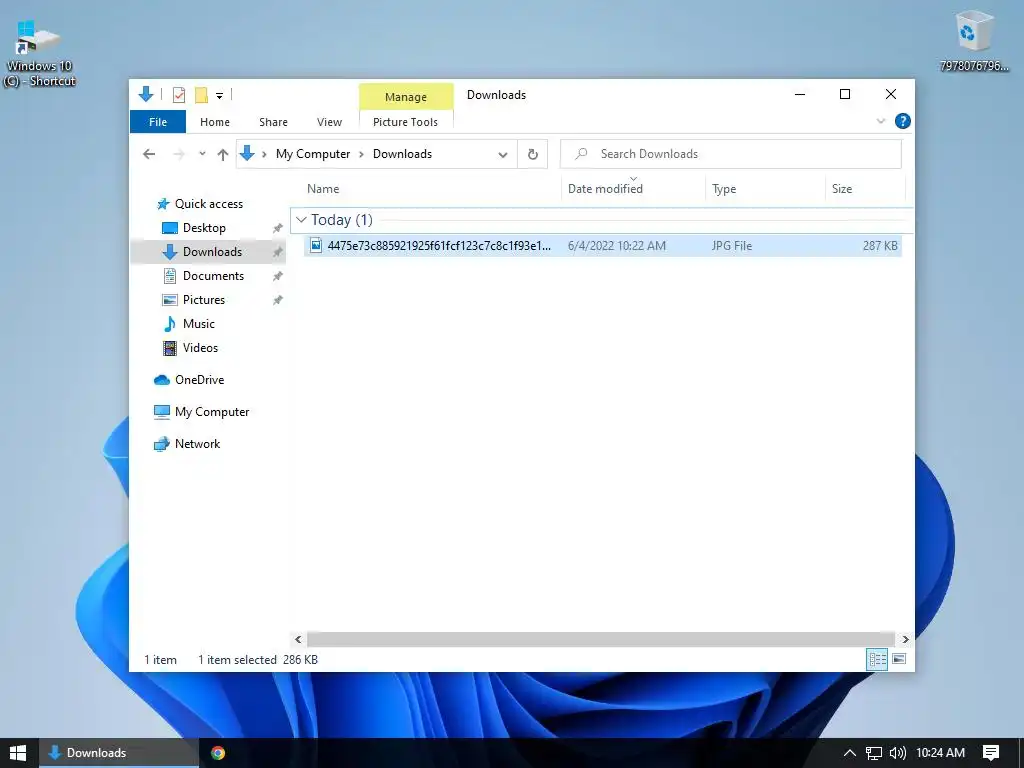This screenshot has width=1024, height=768.
Task: Click the 10:24 AM taskbar clock
Action: (x=940, y=753)
